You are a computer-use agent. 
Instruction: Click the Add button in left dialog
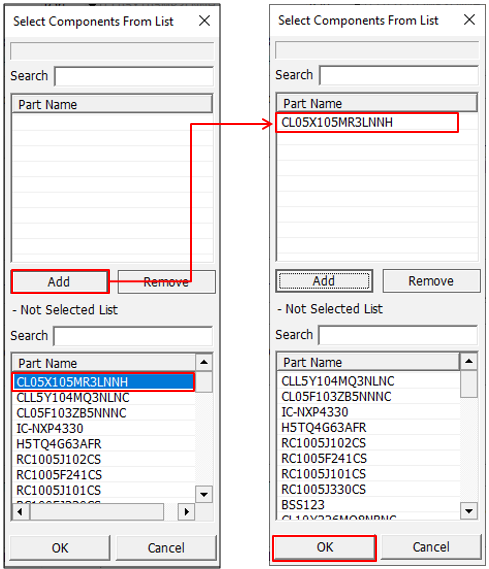tap(60, 281)
